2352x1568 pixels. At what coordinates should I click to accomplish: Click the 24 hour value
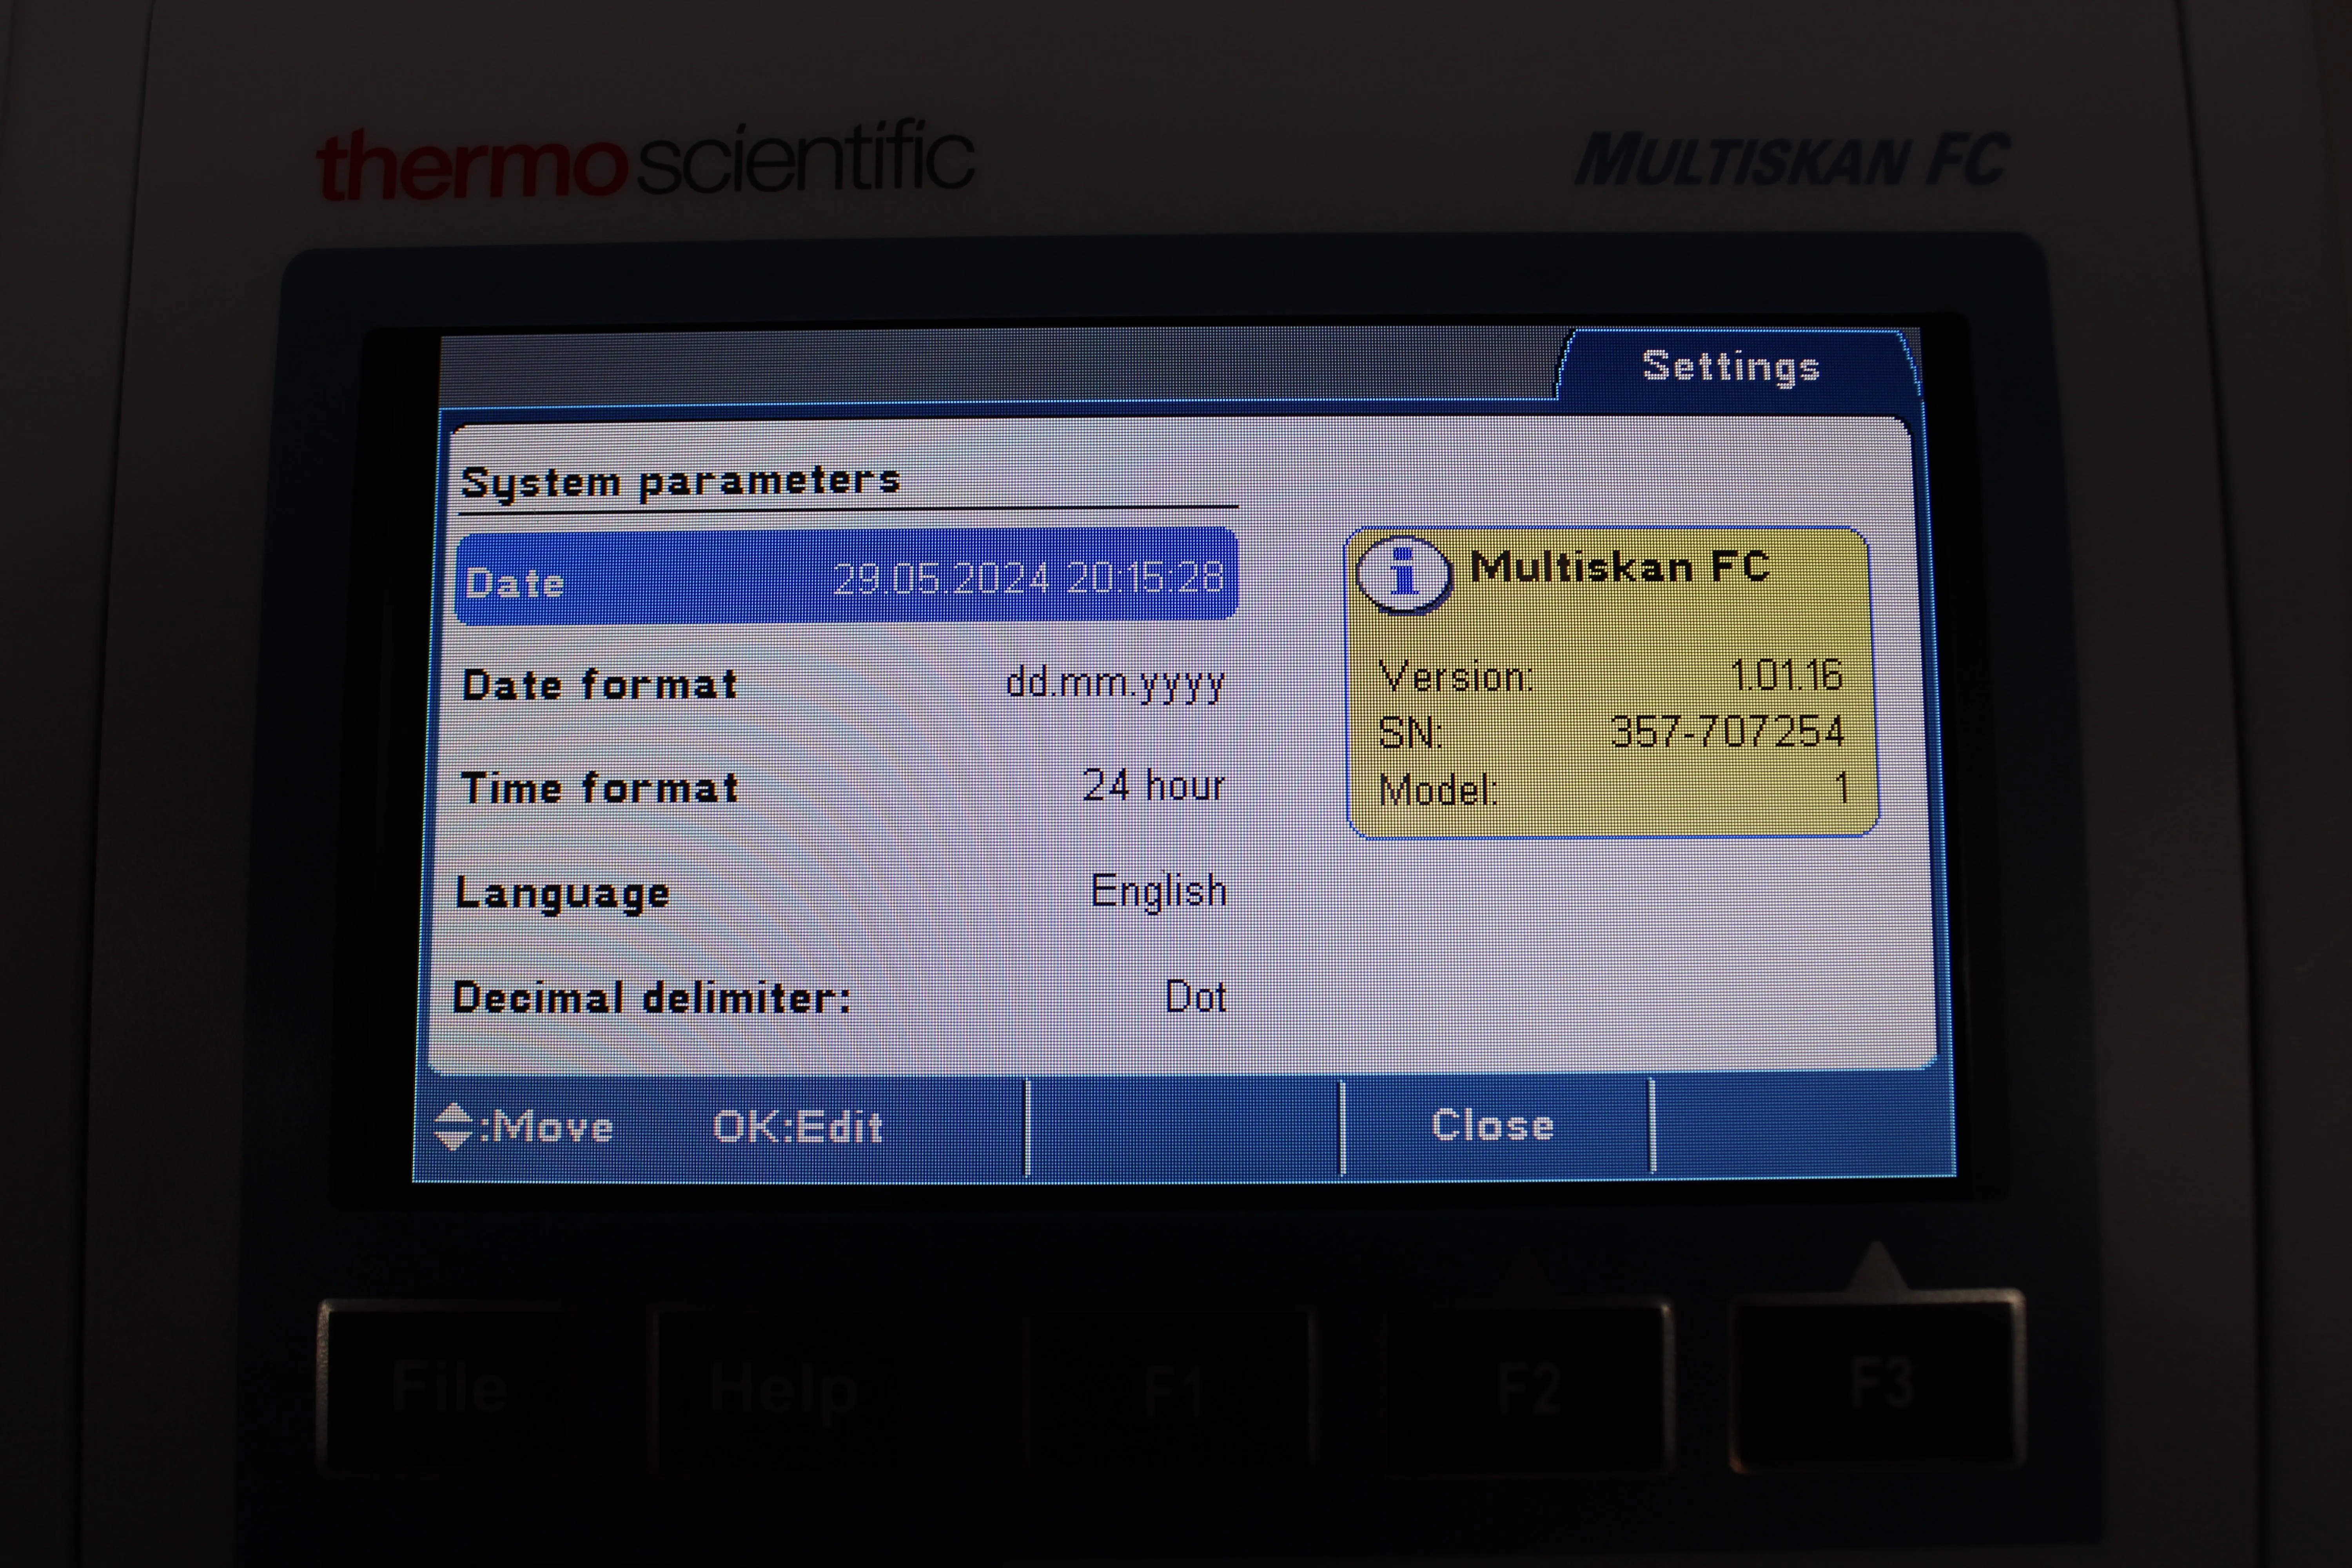click(1154, 786)
